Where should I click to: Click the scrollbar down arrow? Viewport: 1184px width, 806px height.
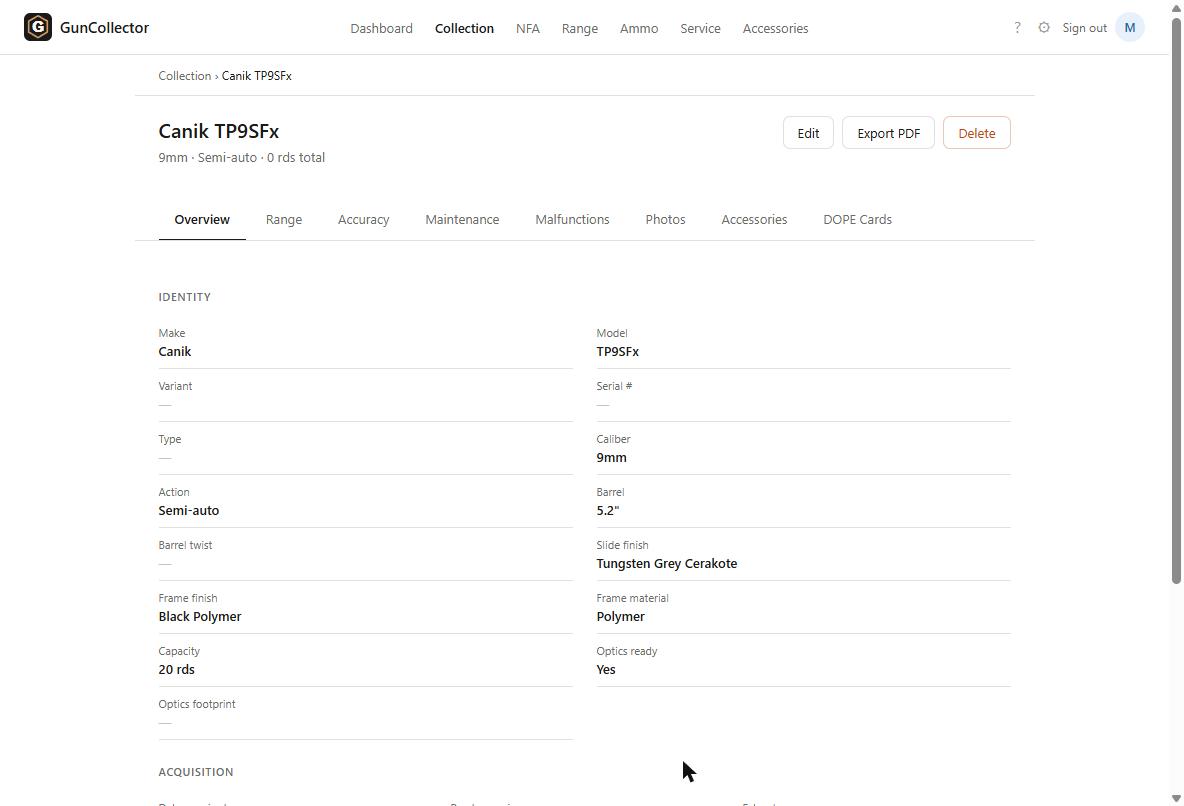click(1176, 798)
